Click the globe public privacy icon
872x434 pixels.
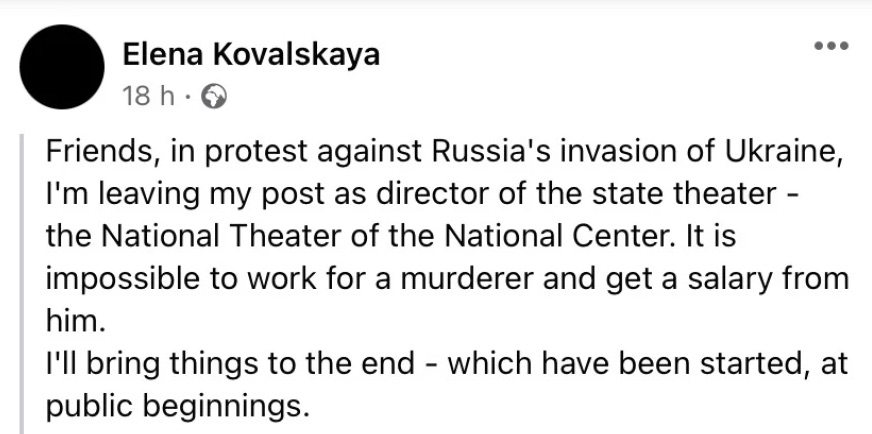point(214,97)
